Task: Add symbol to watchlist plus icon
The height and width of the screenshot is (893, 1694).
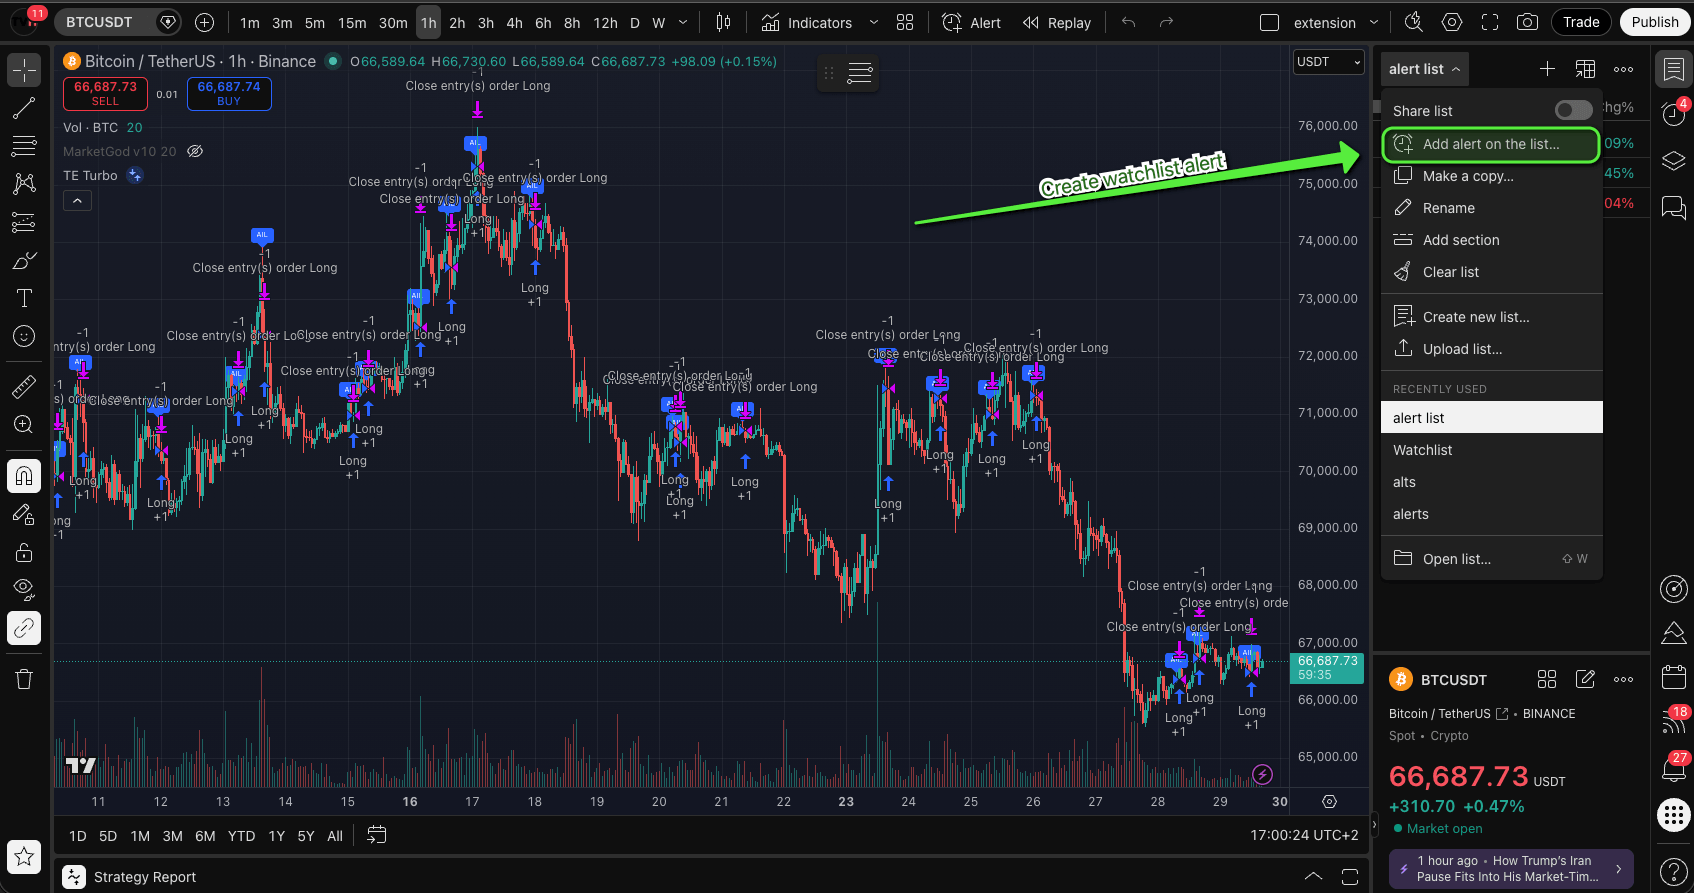Action: point(1547,69)
